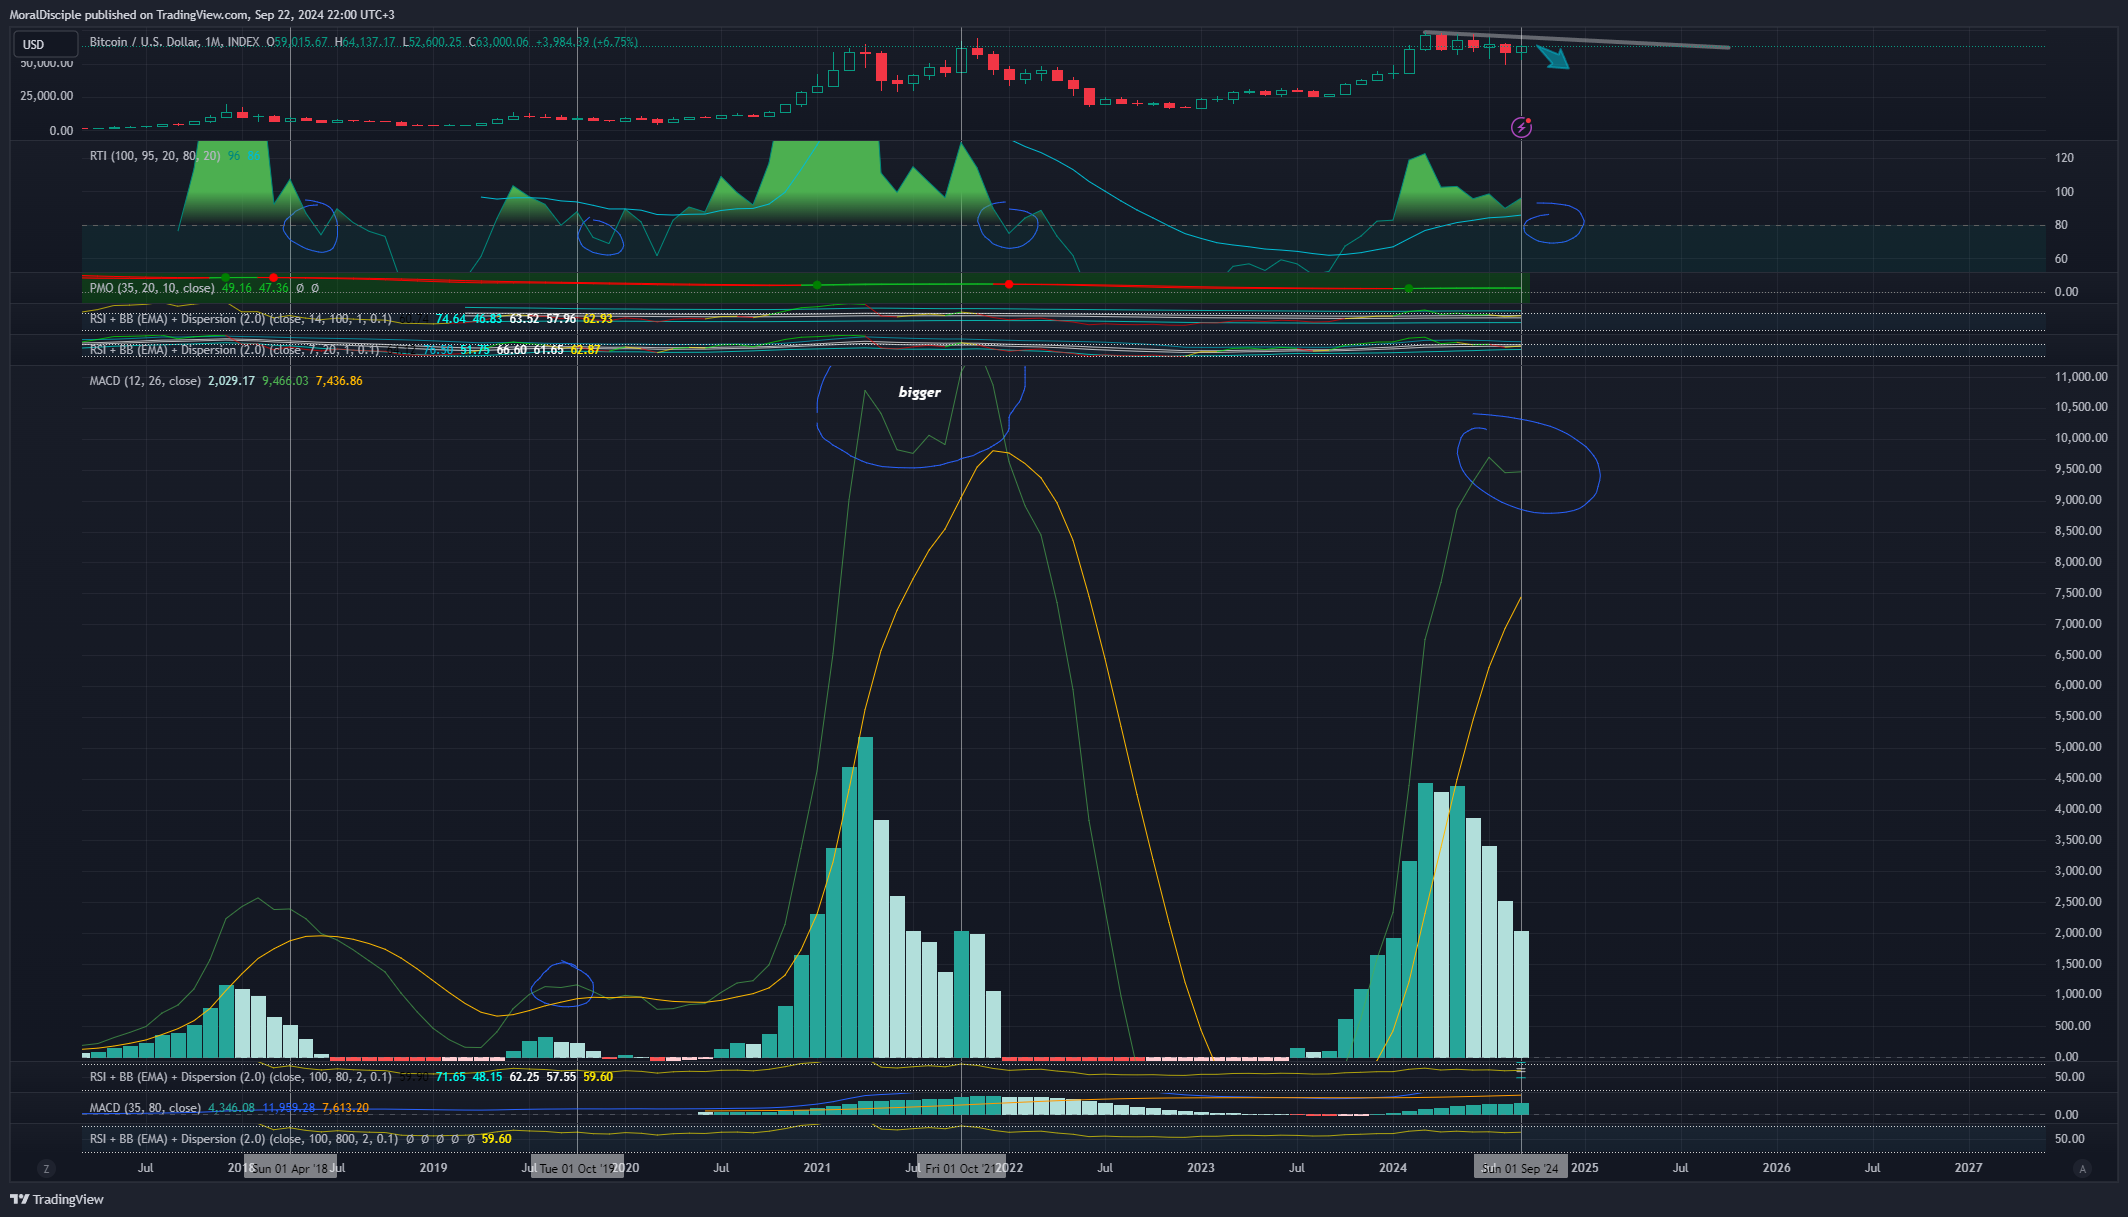Click the +3,984.39 (+6.75%) change value

587,42
